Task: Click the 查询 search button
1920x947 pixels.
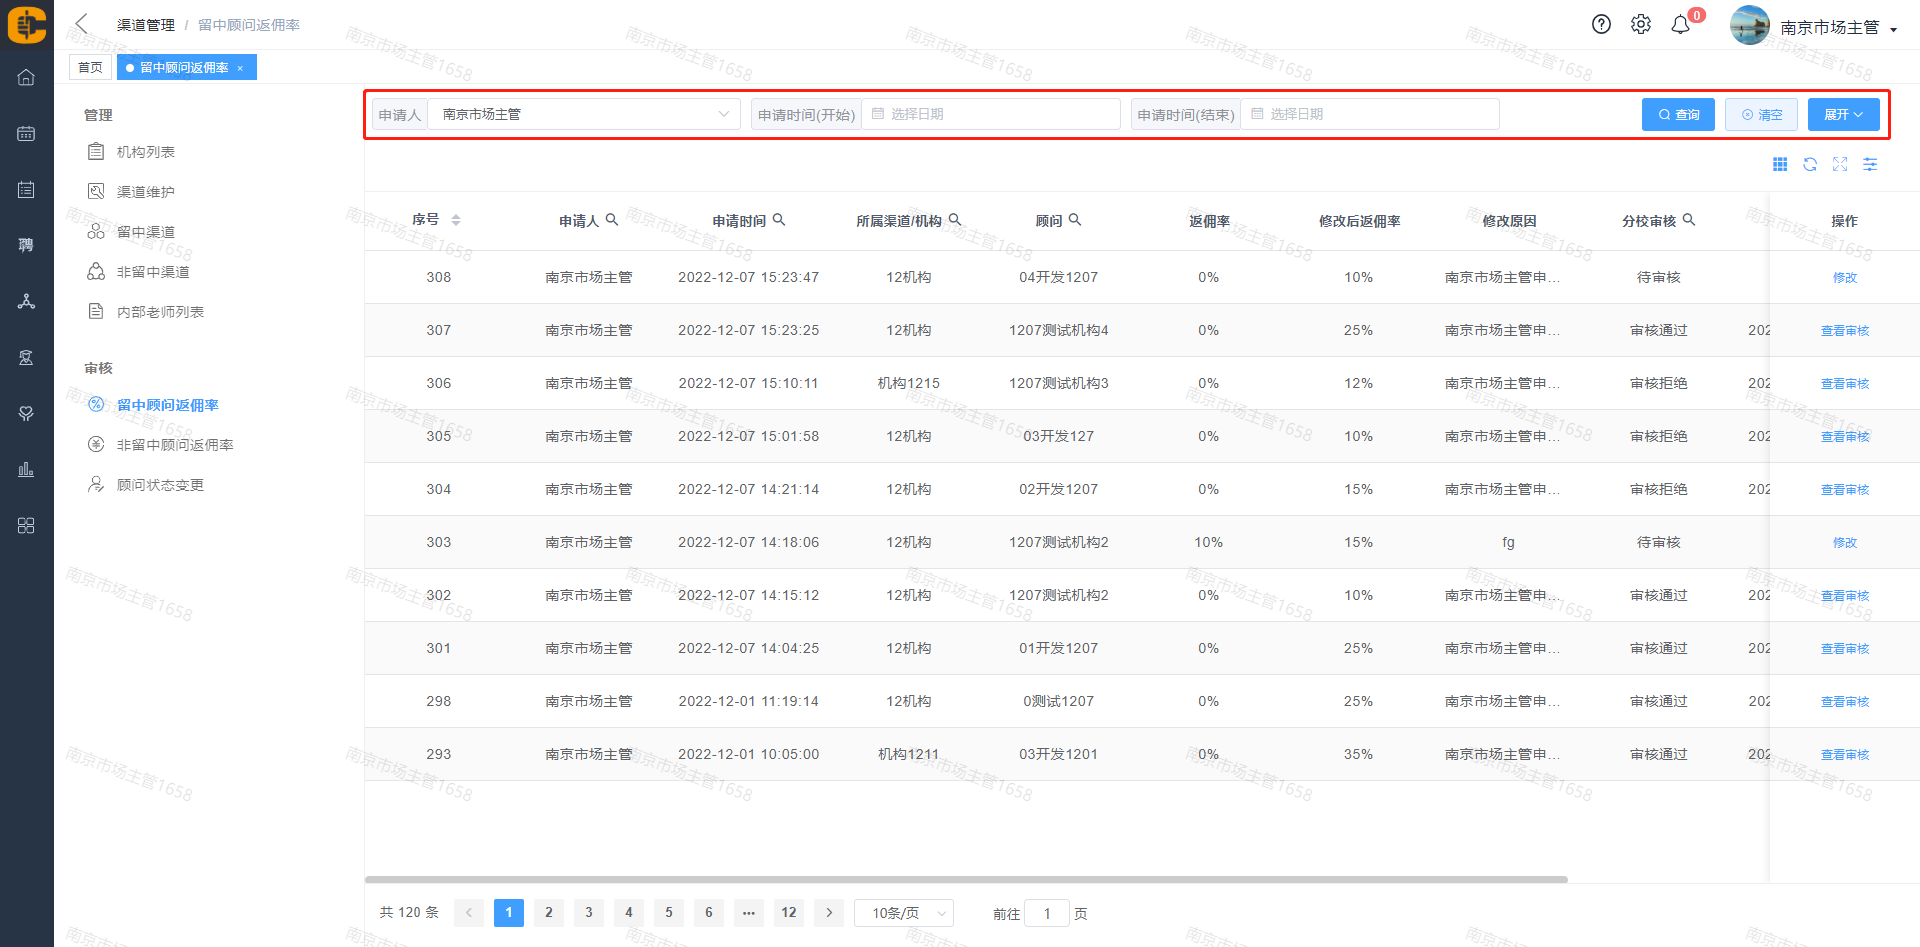Action: [x=1678, y=115]
